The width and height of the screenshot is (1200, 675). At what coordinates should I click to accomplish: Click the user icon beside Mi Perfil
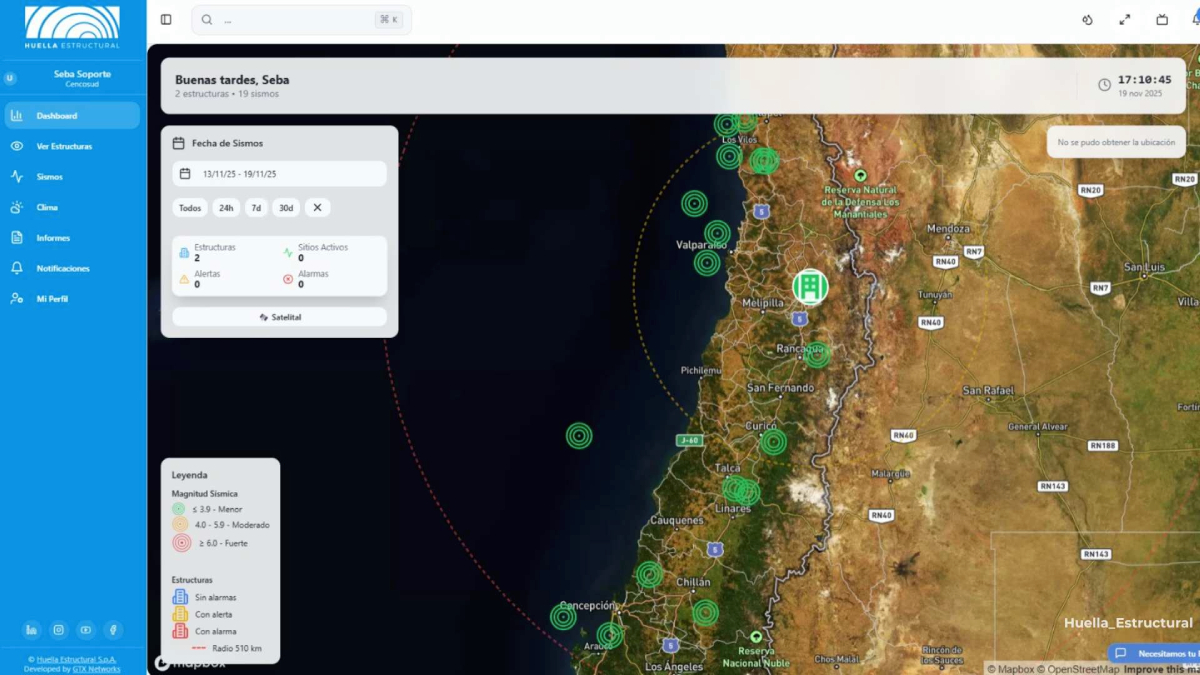click(17, 299)
